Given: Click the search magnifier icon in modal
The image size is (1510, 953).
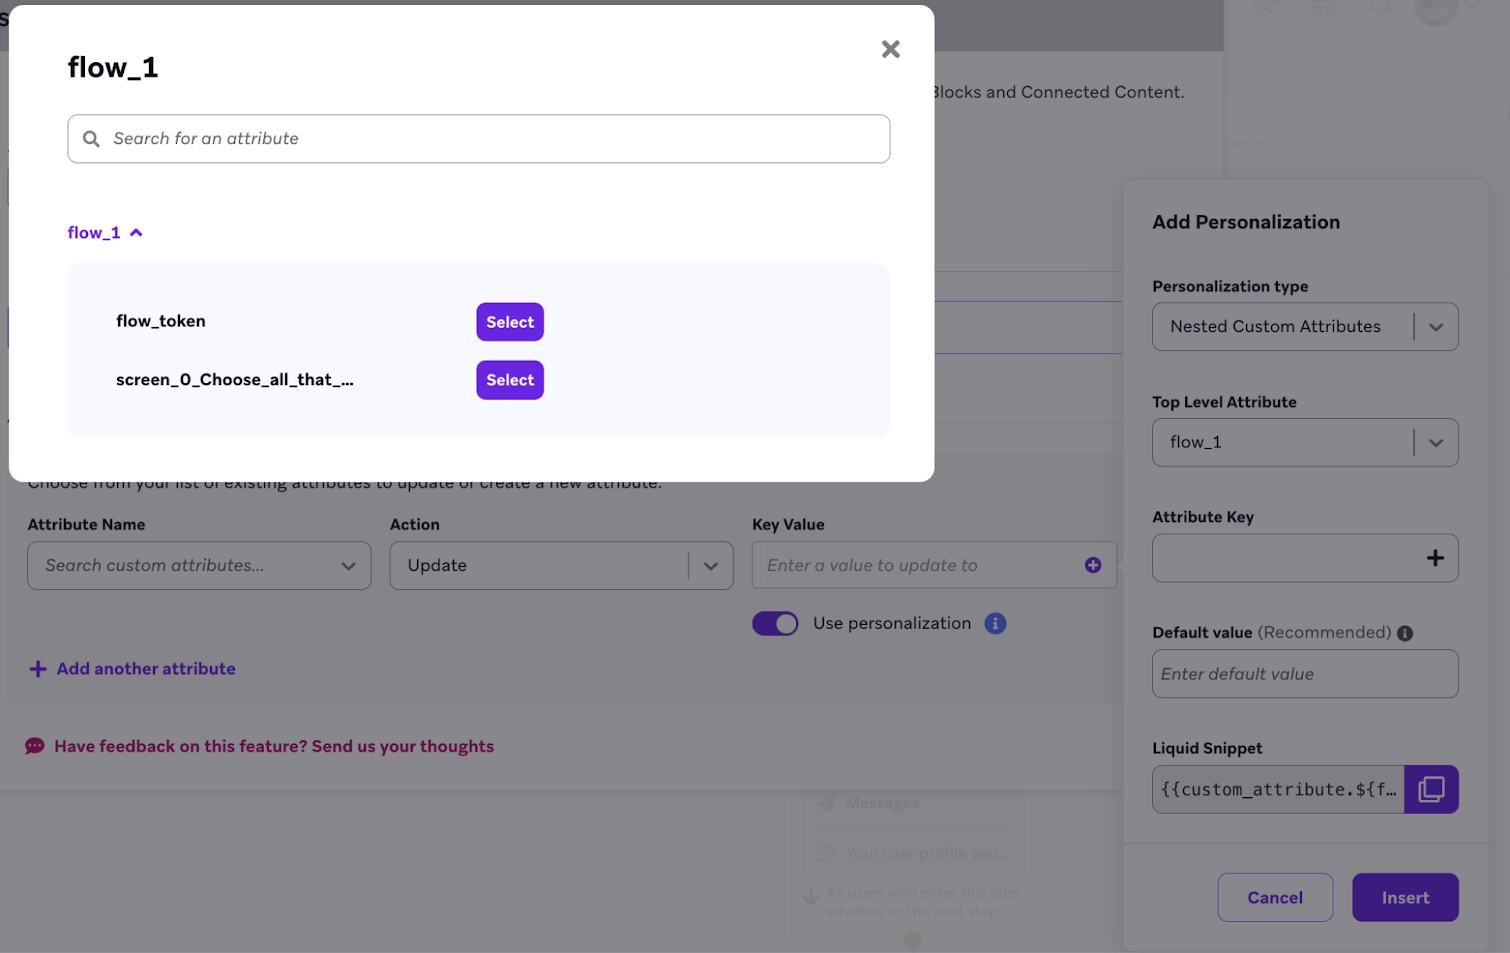Looking at the screenshot, I should (x=91, y=139).
